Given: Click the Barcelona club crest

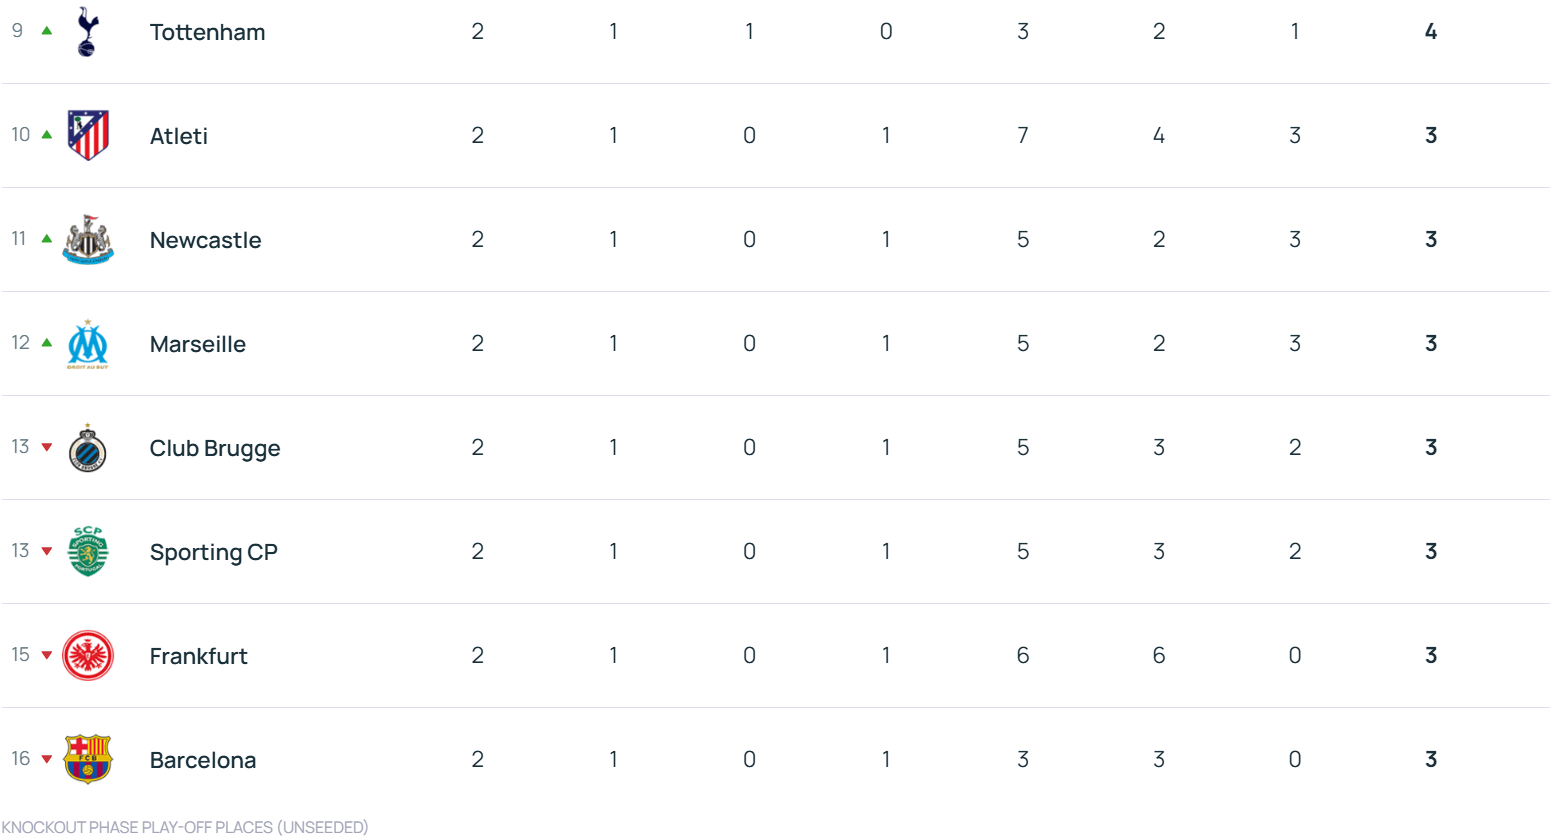Looking at the screenshot, I should pyautogui.click(x=88, y=759).
